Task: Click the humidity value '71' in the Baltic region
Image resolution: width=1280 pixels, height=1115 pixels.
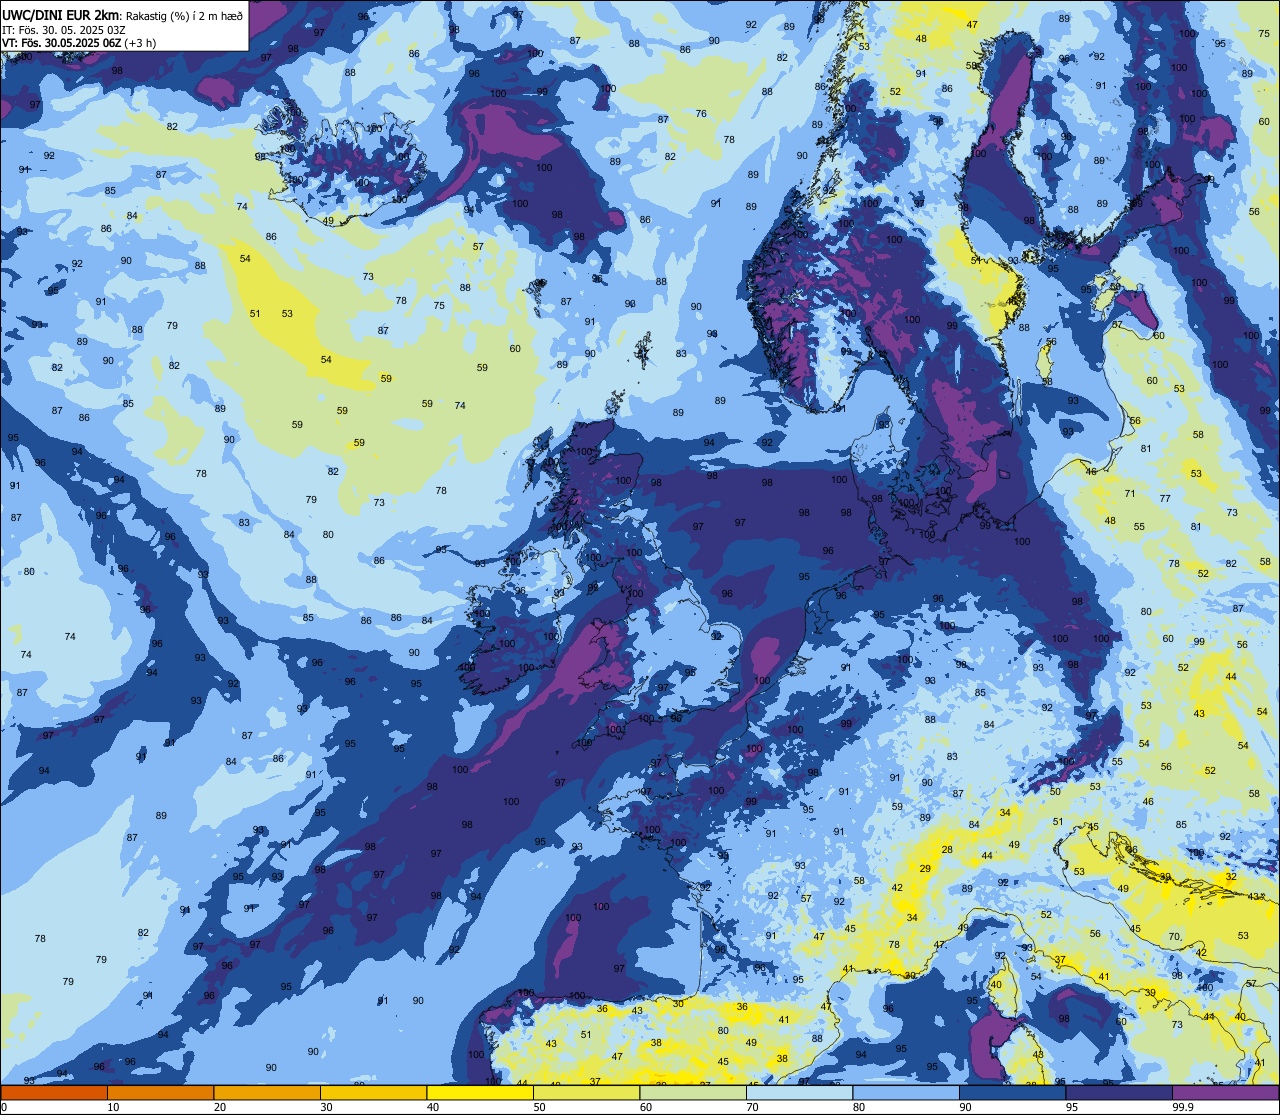Action: (1130, 493)
